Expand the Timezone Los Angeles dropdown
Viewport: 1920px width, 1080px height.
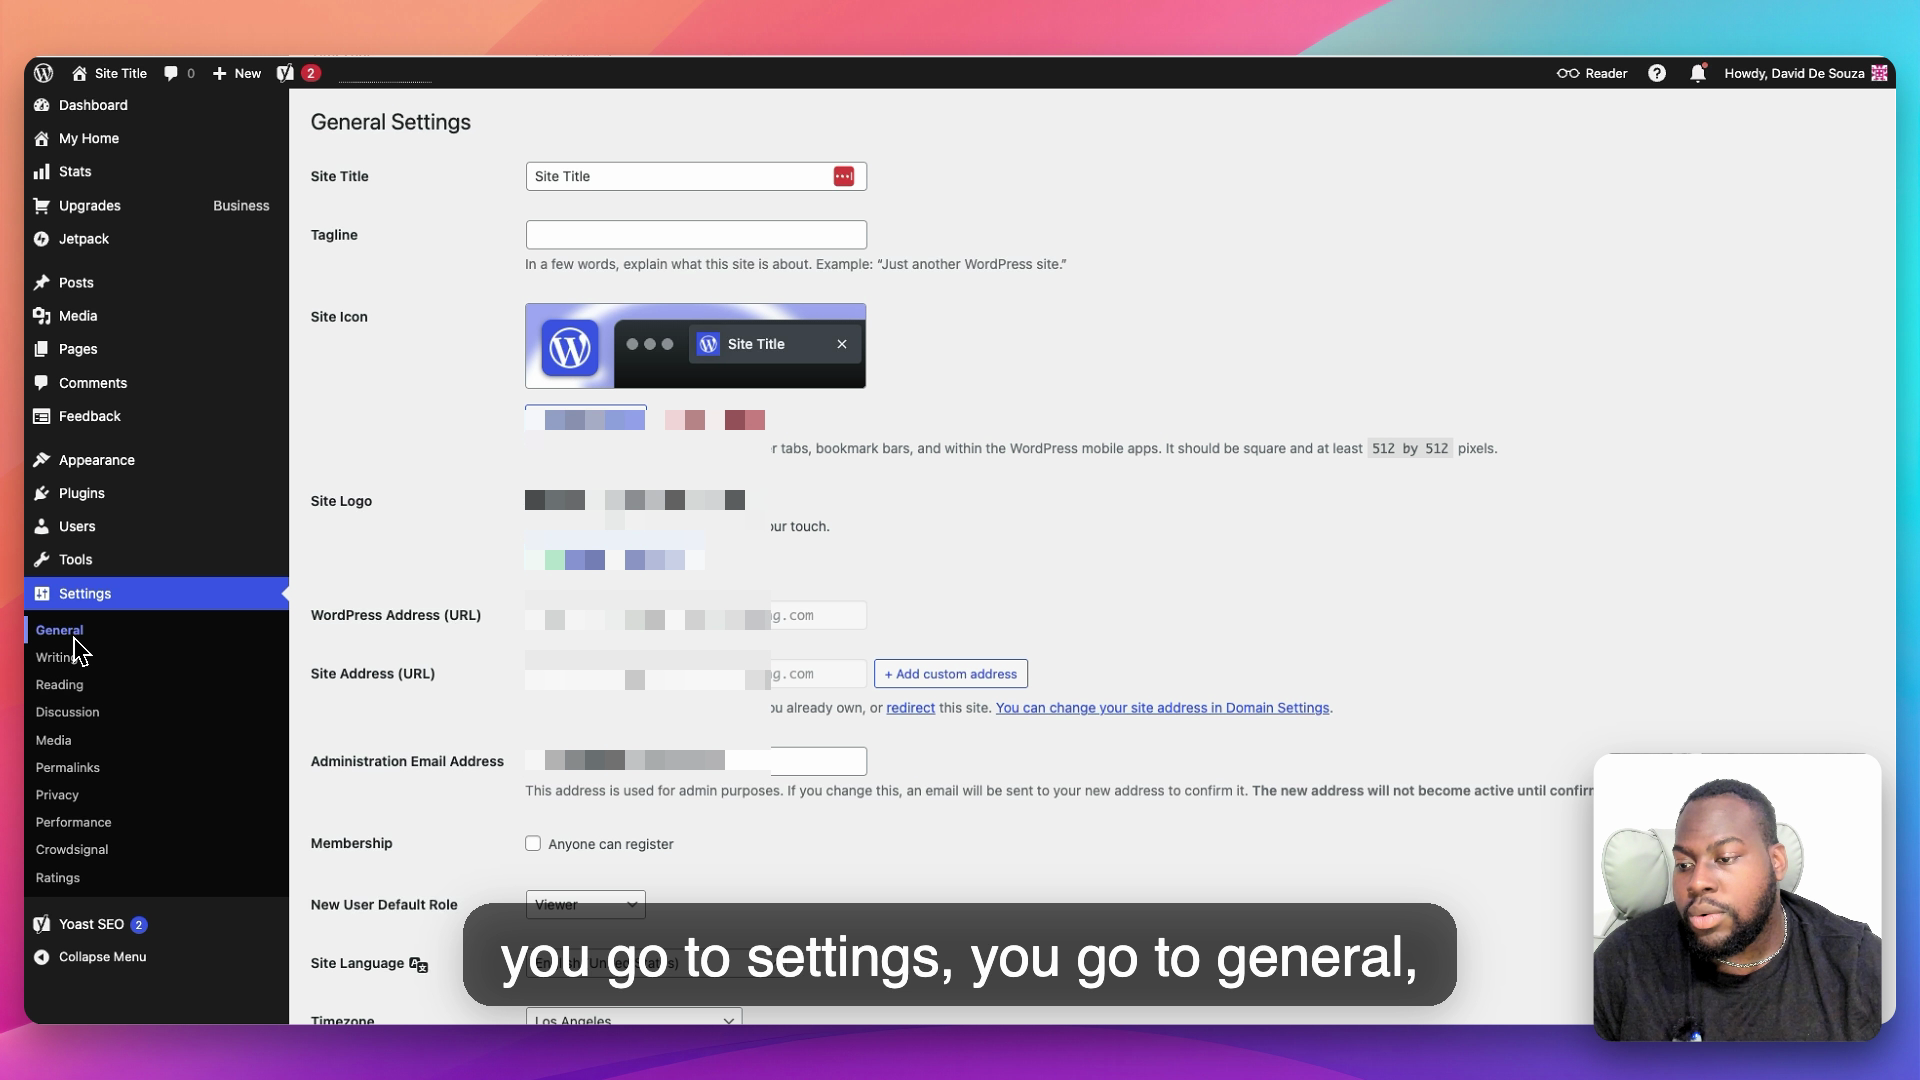tap(633, 1019)
